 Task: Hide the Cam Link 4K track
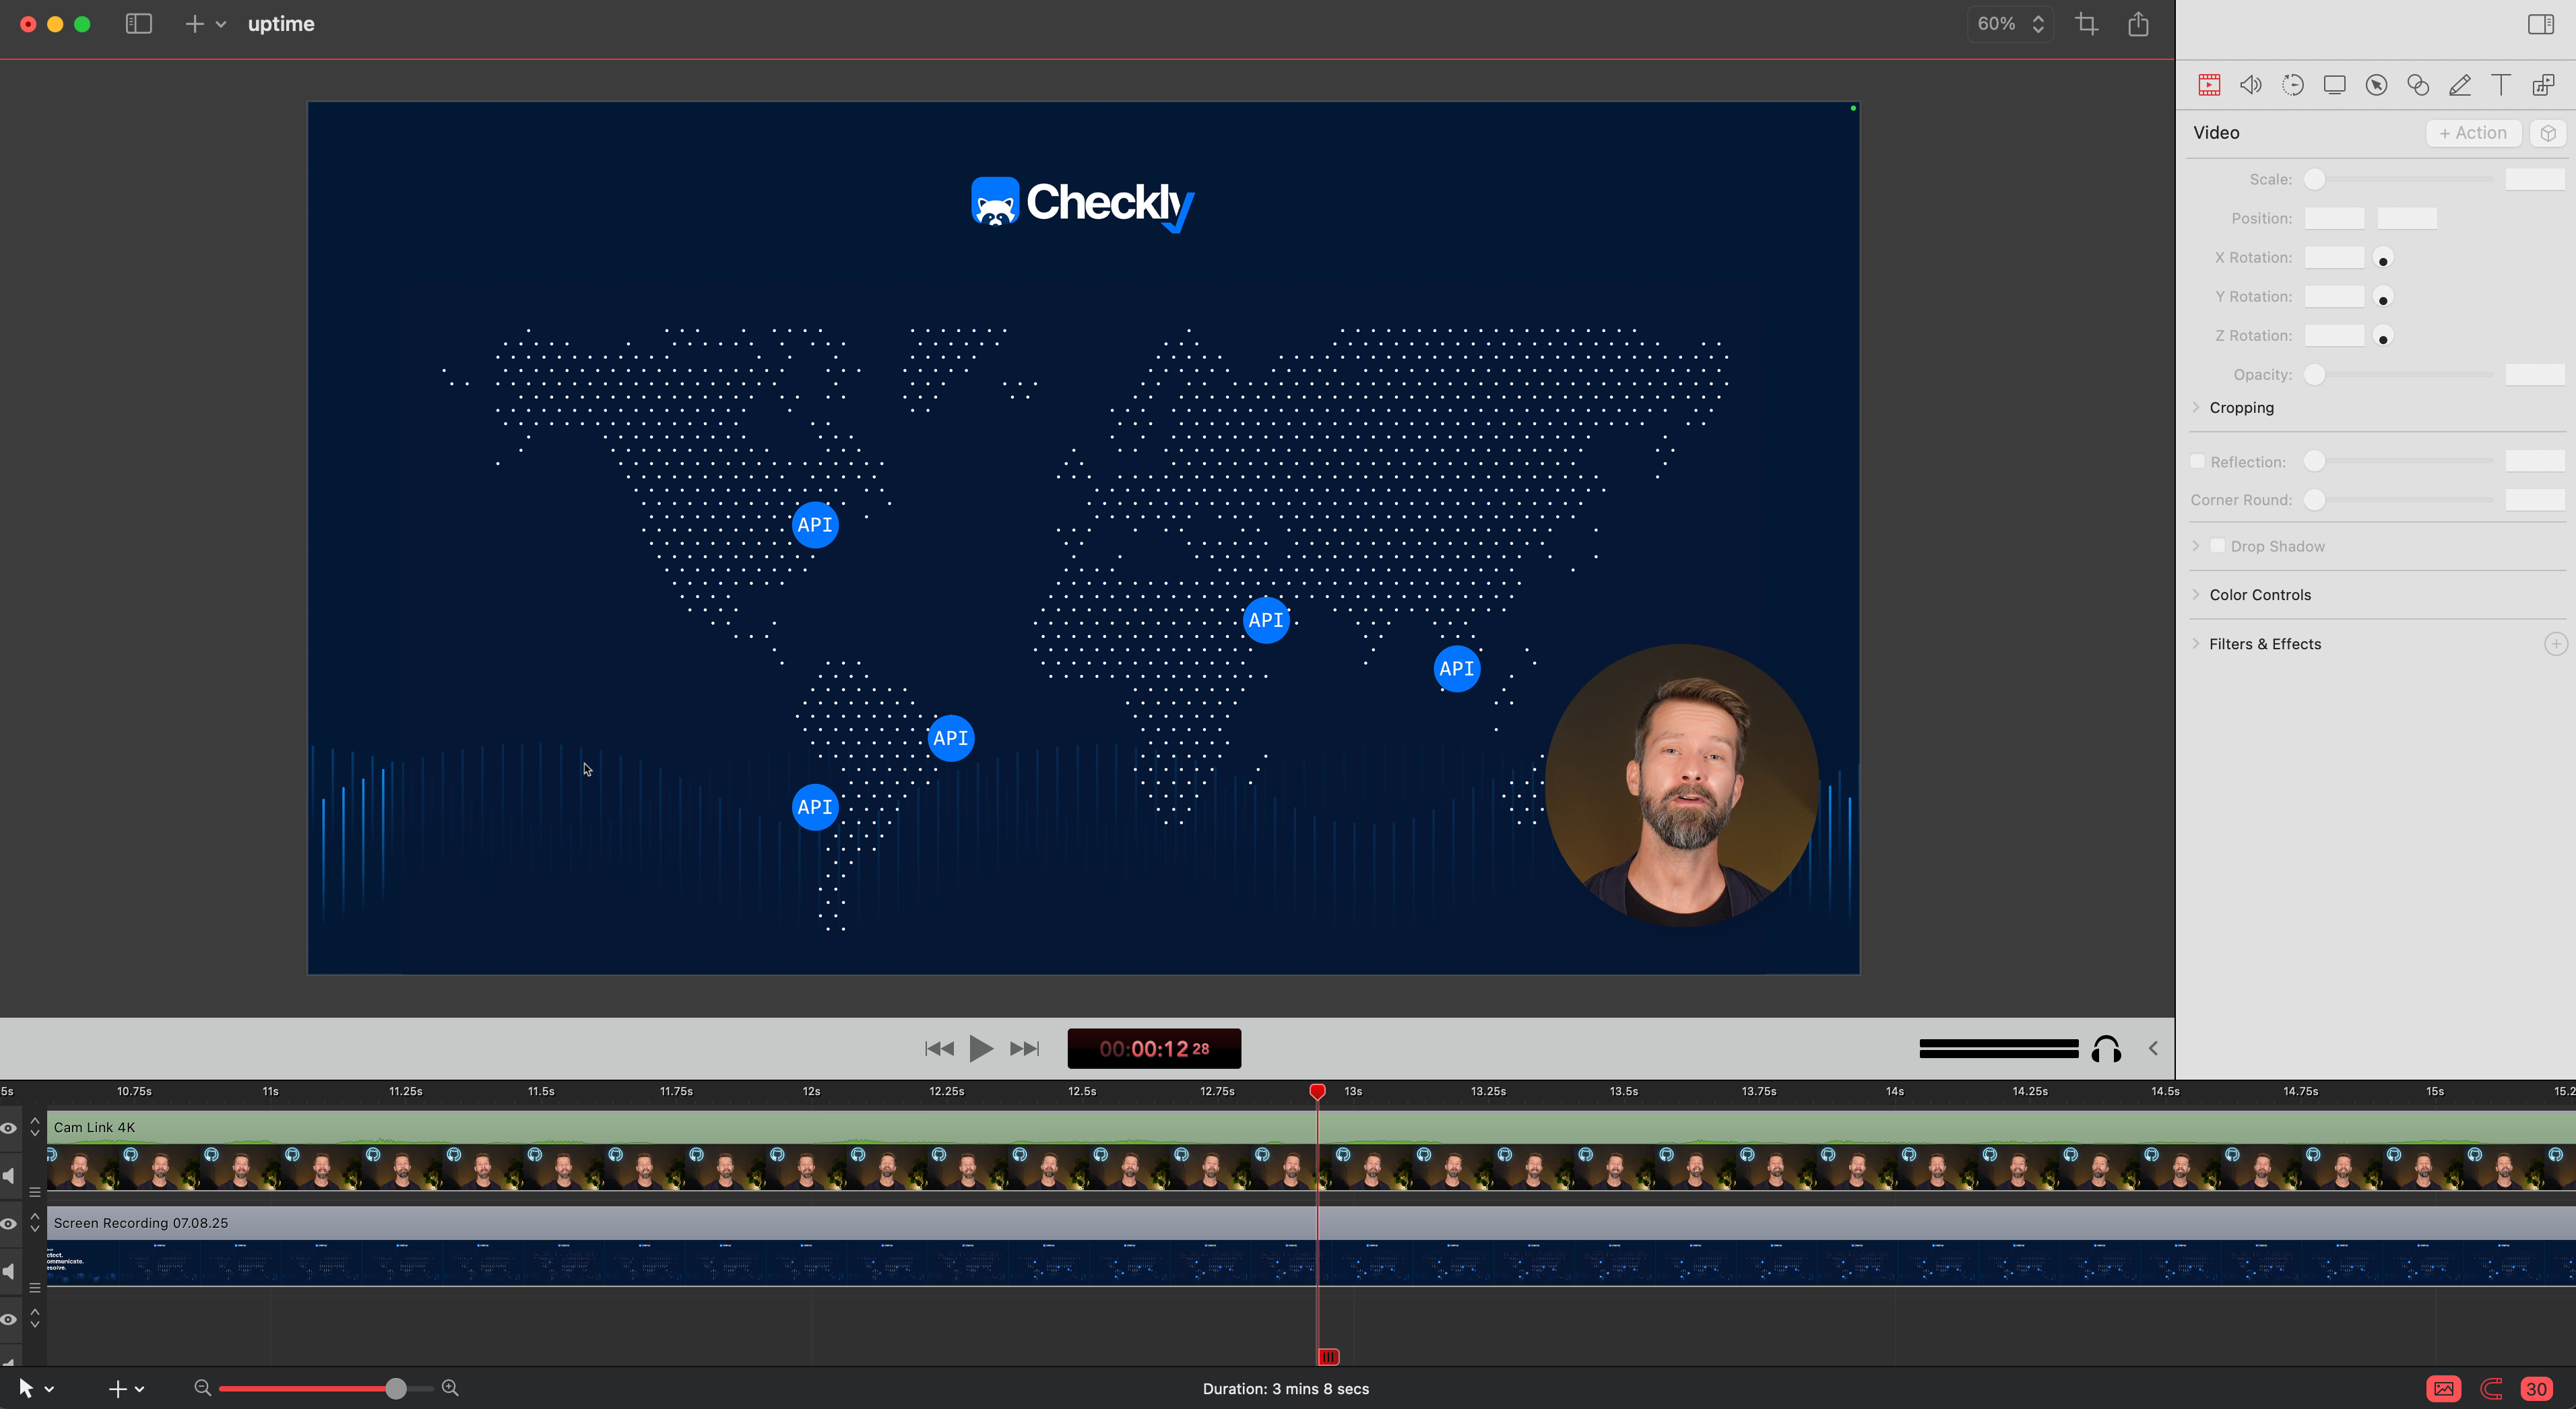tap(9, 1128)
